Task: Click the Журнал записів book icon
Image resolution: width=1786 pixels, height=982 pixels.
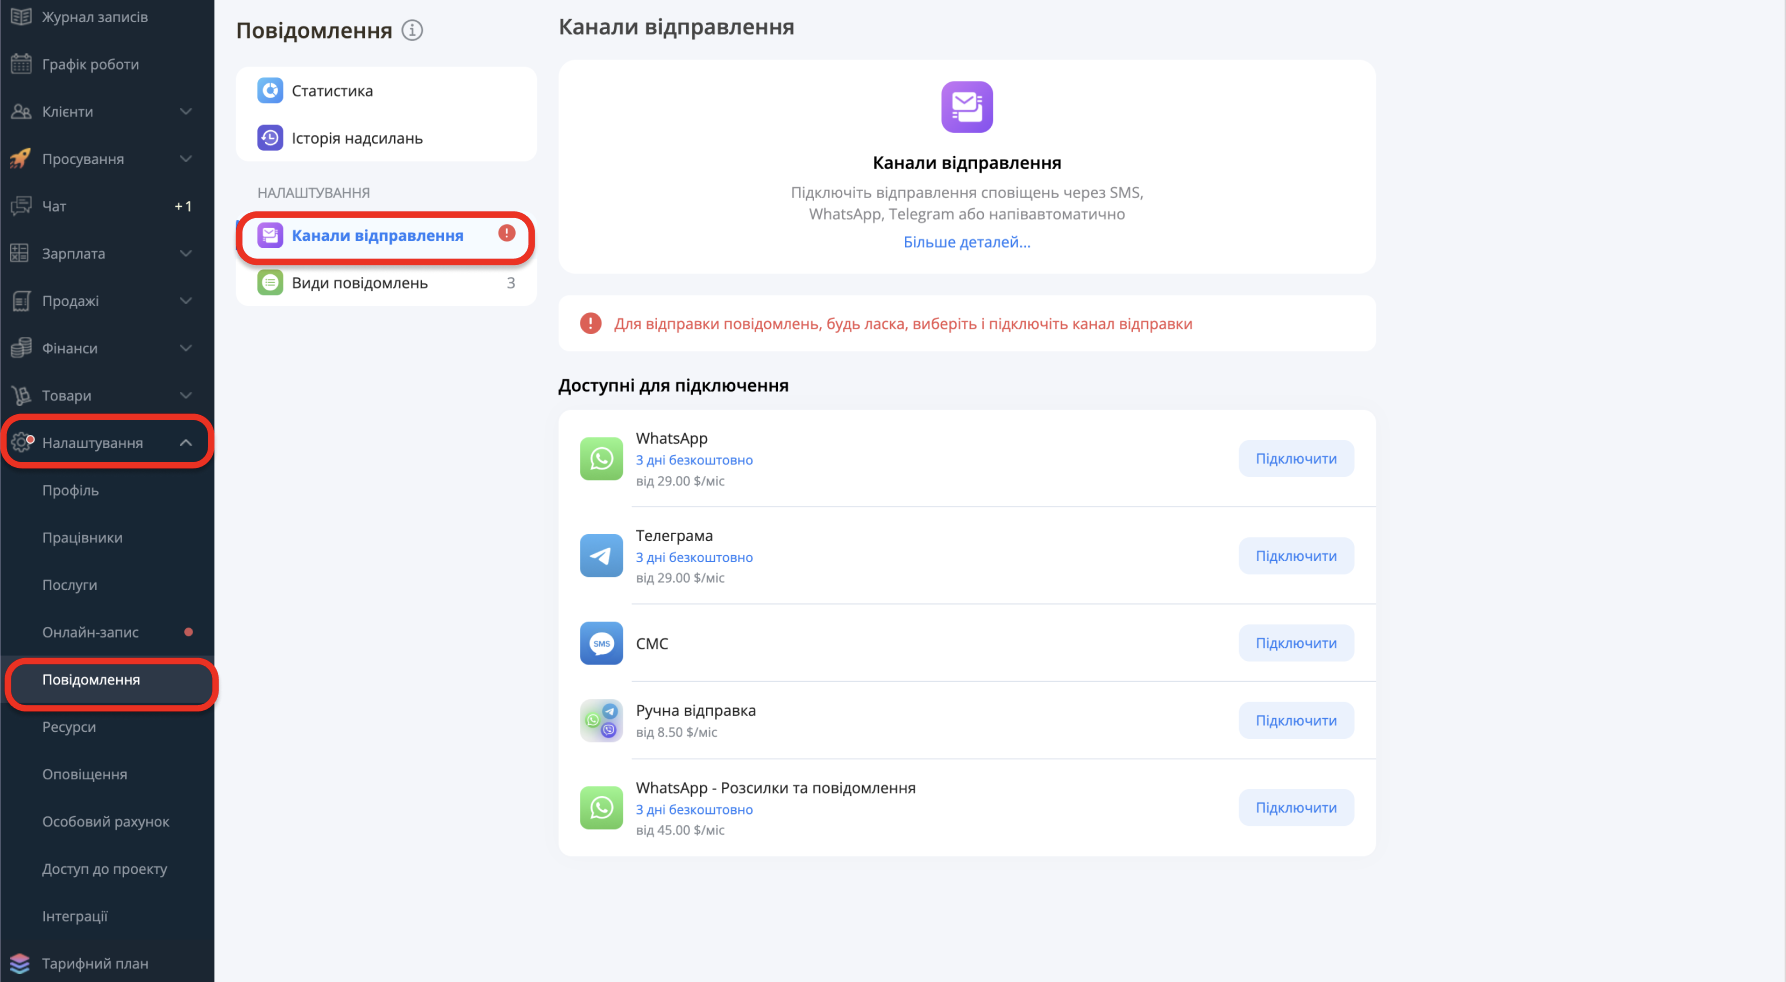Action: pyautogui.click(x=20, y=17)
